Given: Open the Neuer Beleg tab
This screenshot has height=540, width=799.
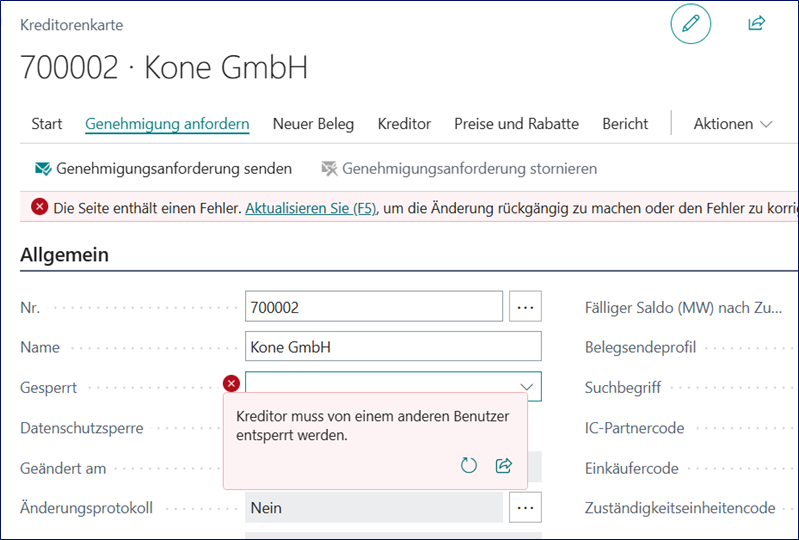Looking at the screenshot, I should (313, 124).
